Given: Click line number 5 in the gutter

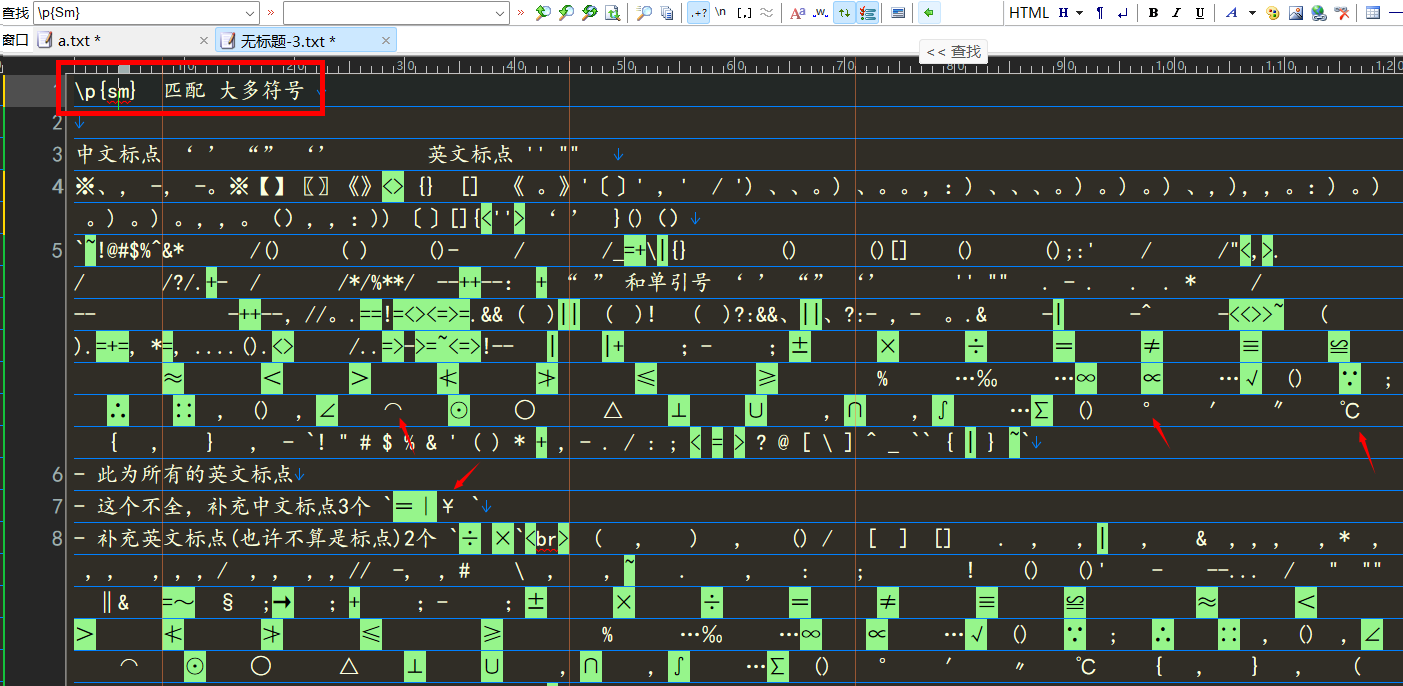Looking at the screenshot, I should (58, 249).
